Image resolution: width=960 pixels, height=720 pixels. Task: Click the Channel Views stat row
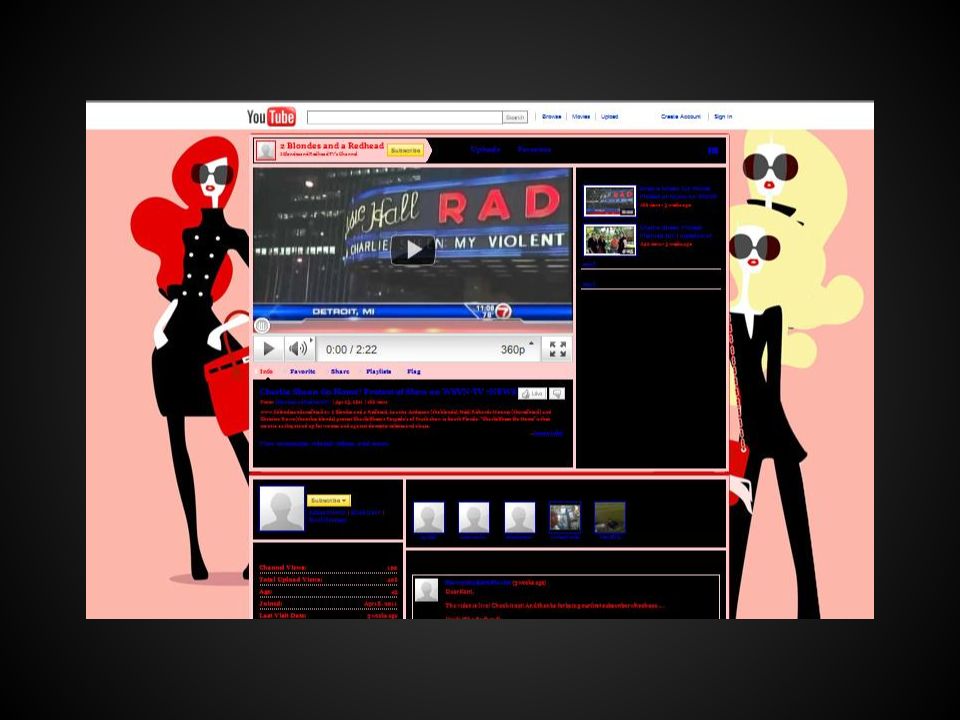click(328, 568)
